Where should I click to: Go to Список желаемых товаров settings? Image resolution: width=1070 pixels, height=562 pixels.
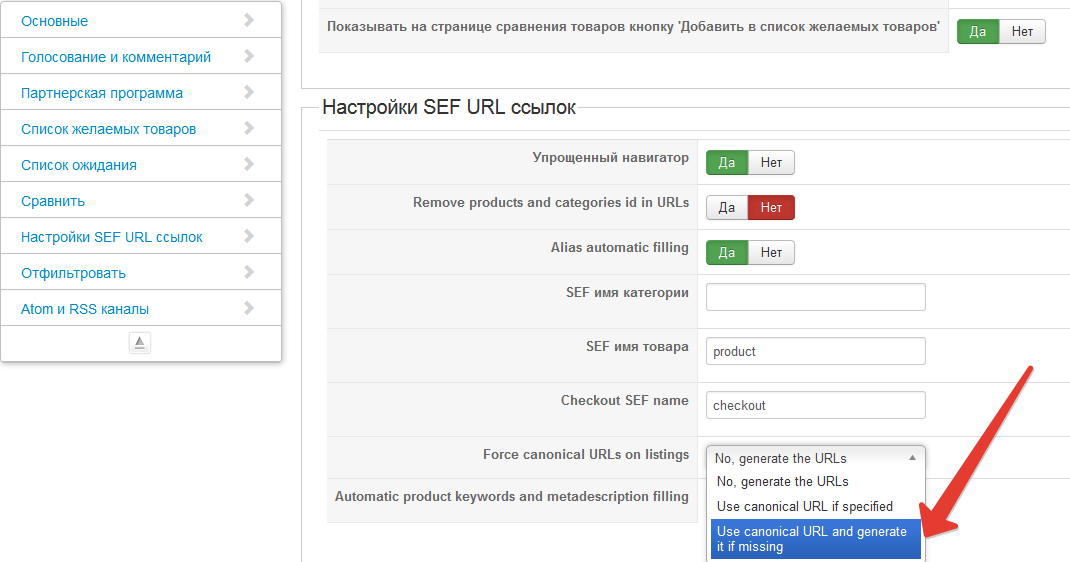point(108,129)
